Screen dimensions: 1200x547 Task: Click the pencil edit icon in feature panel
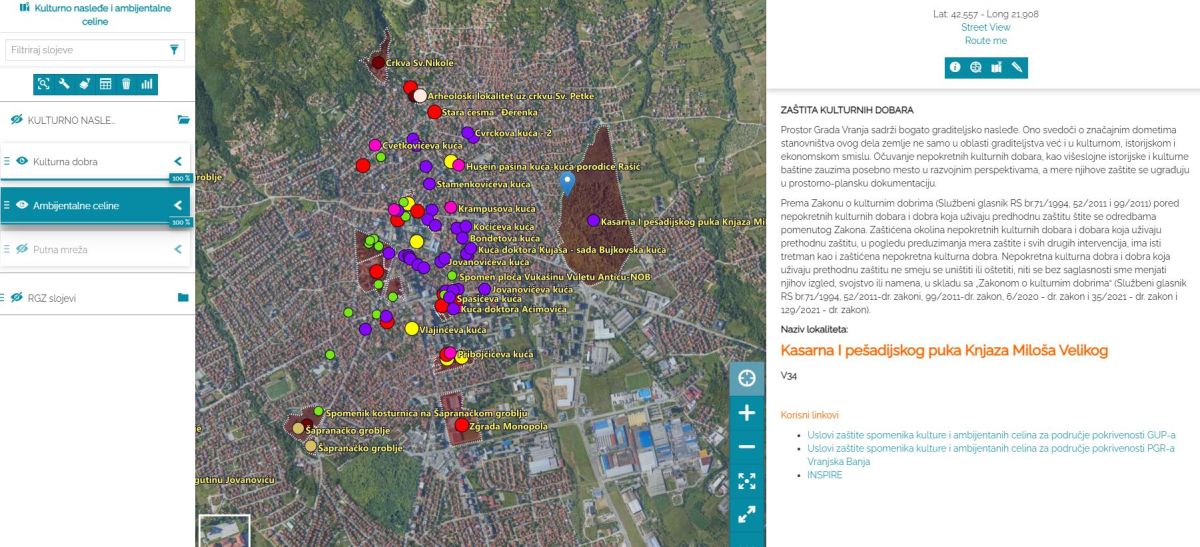1017,68
